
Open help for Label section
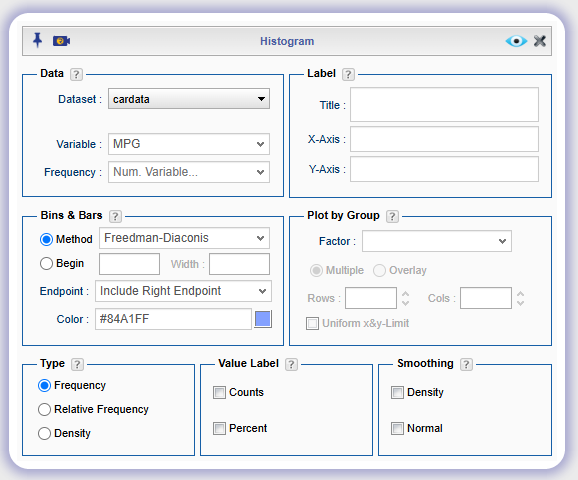coord(348,74)
